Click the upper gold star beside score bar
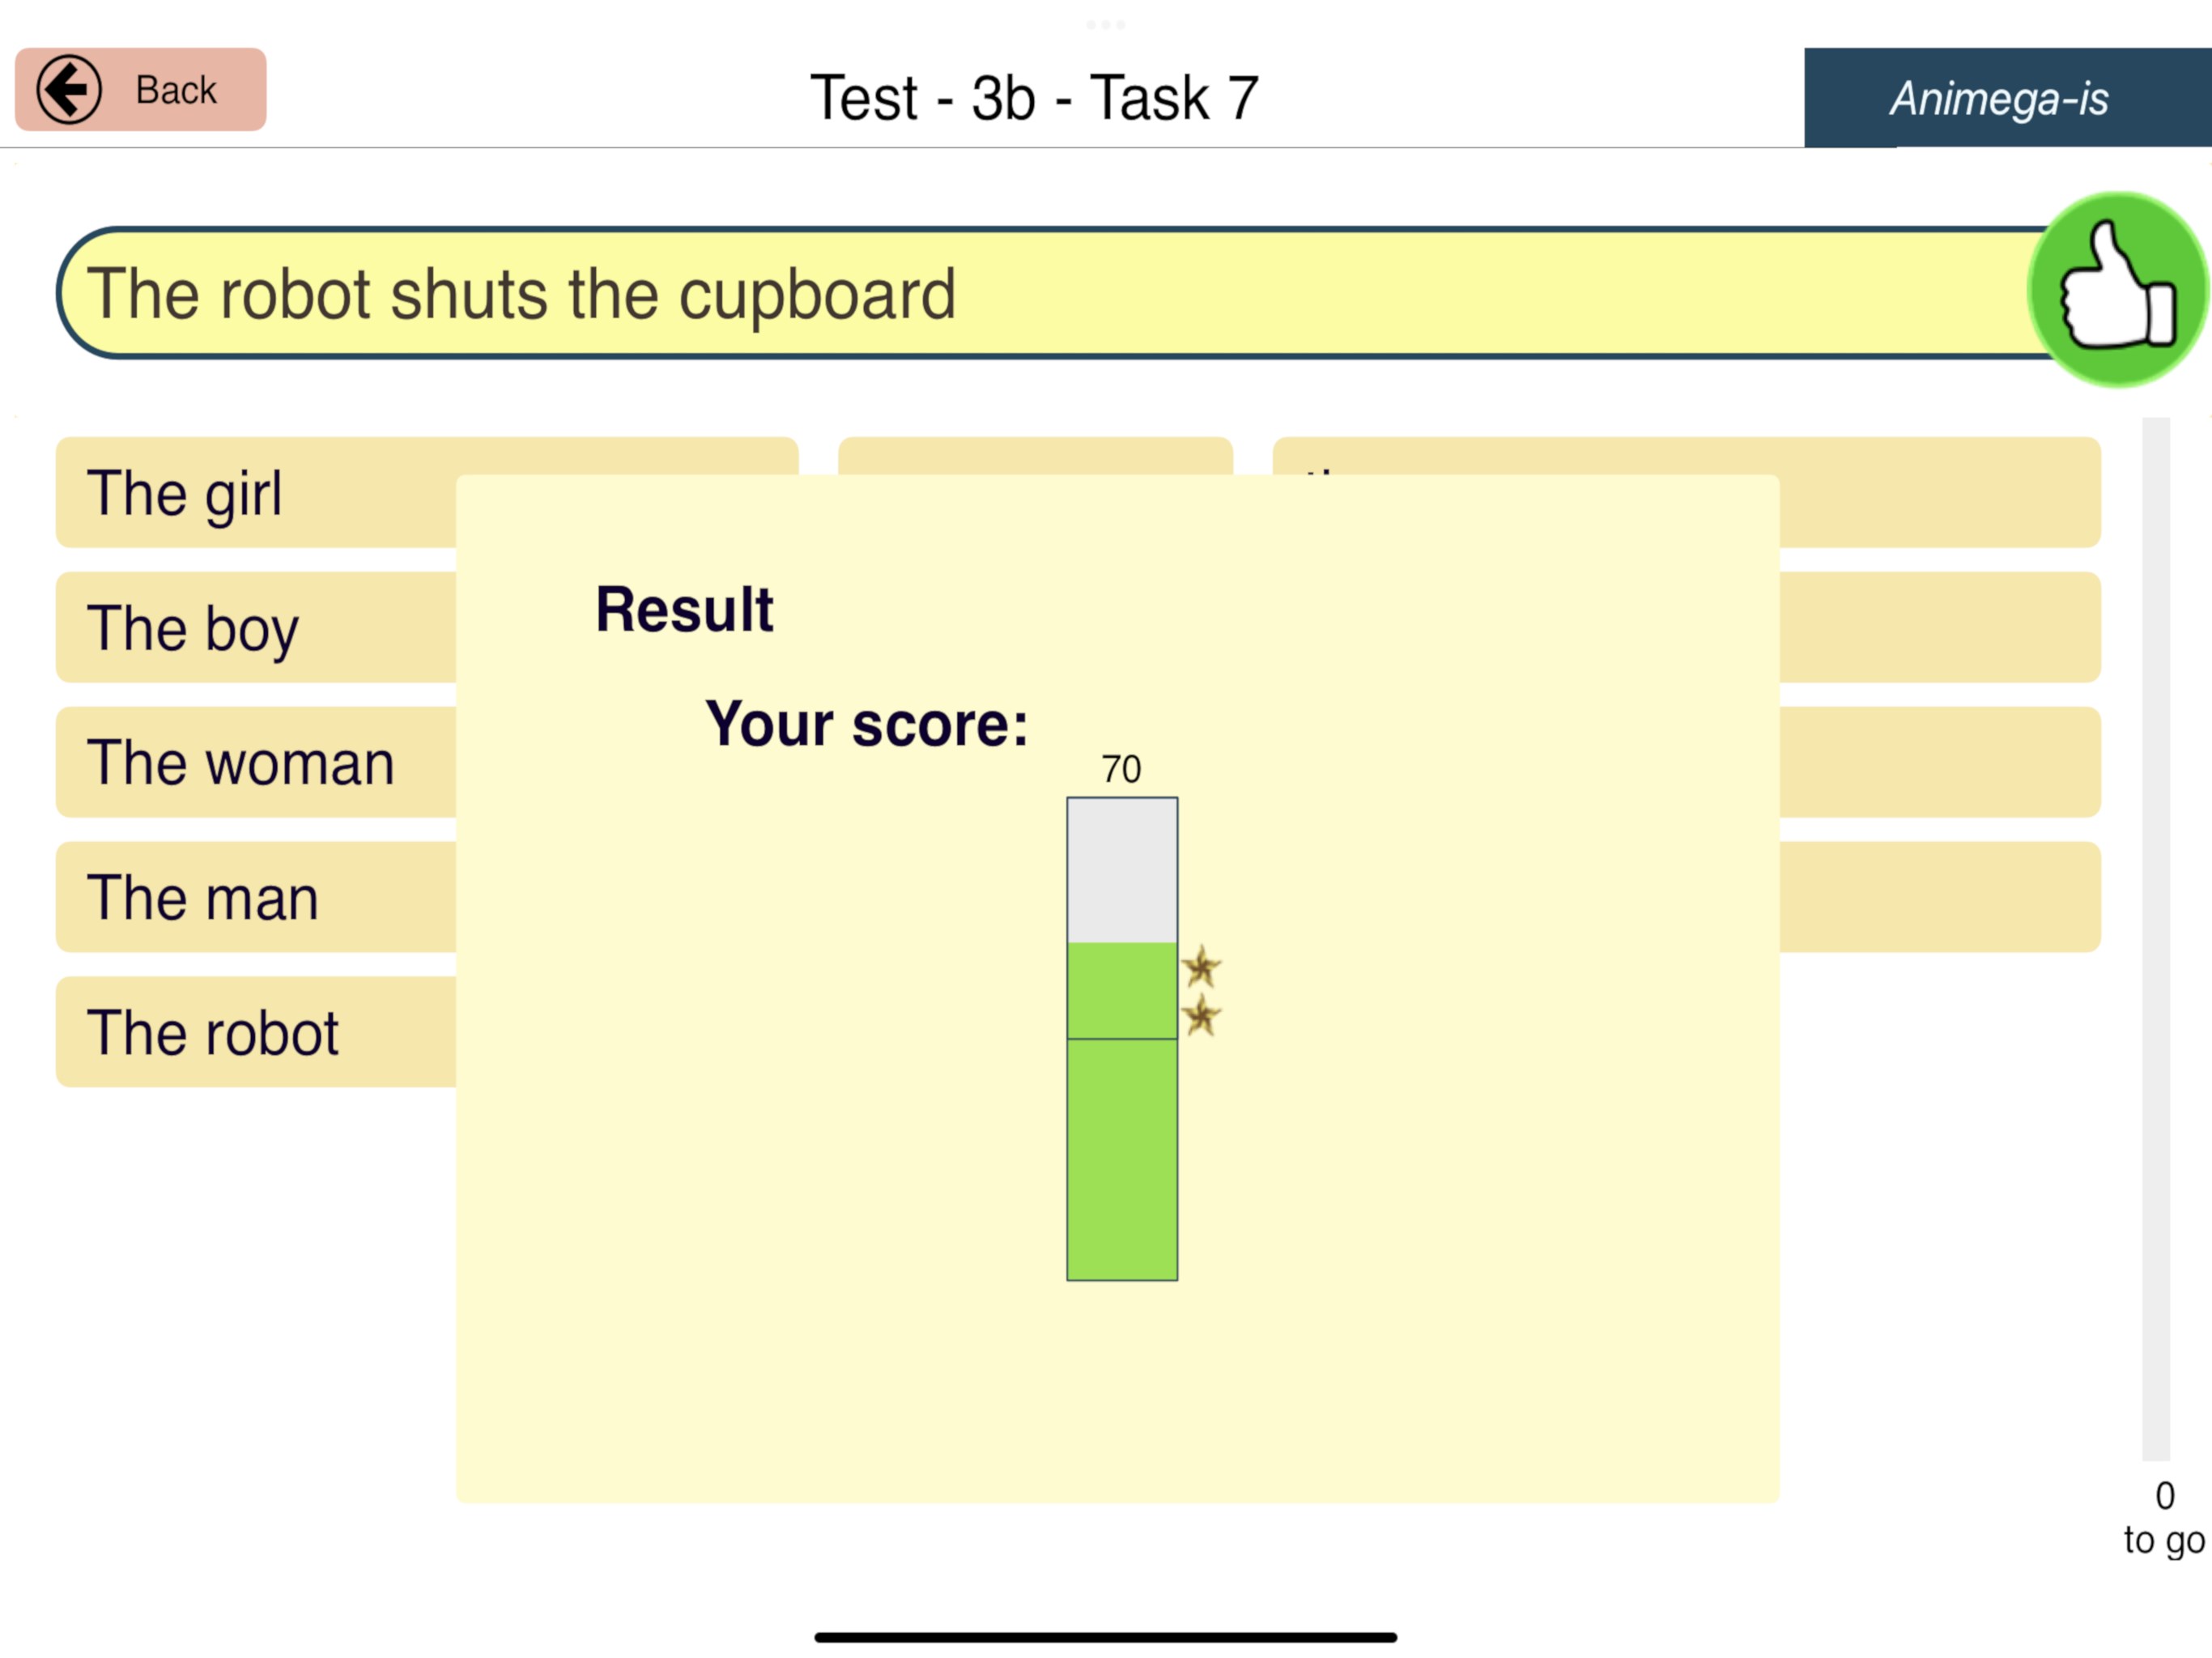Screen dimensions: 2212x1658 pos(1201,967)
